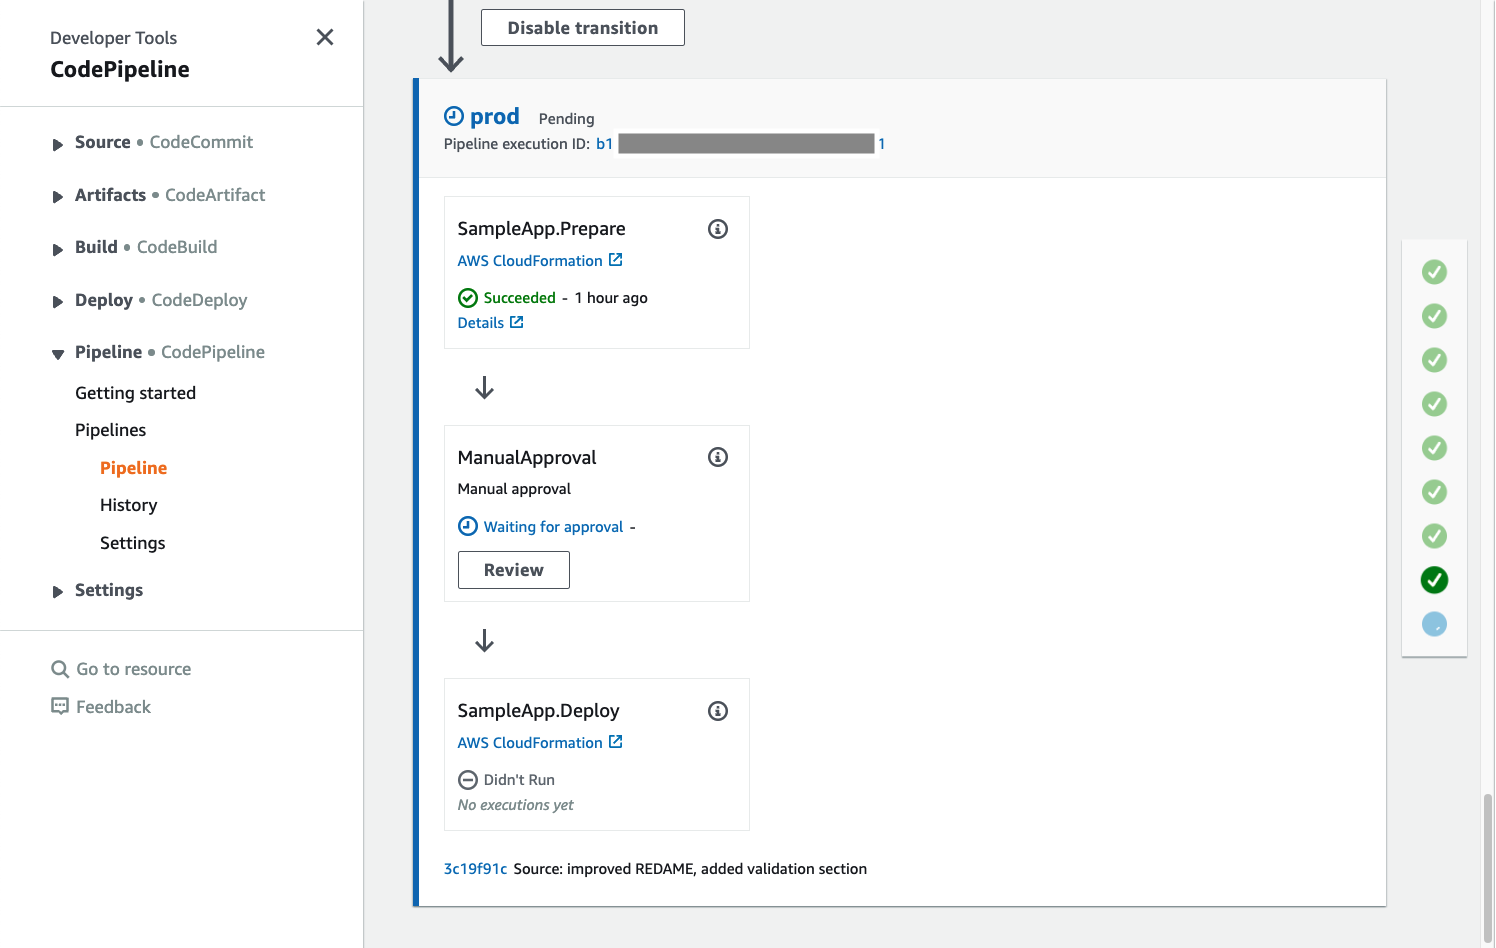1496x948 pixels.
Task: Show info for ManualApproval action
Action: tap(718, 457)
